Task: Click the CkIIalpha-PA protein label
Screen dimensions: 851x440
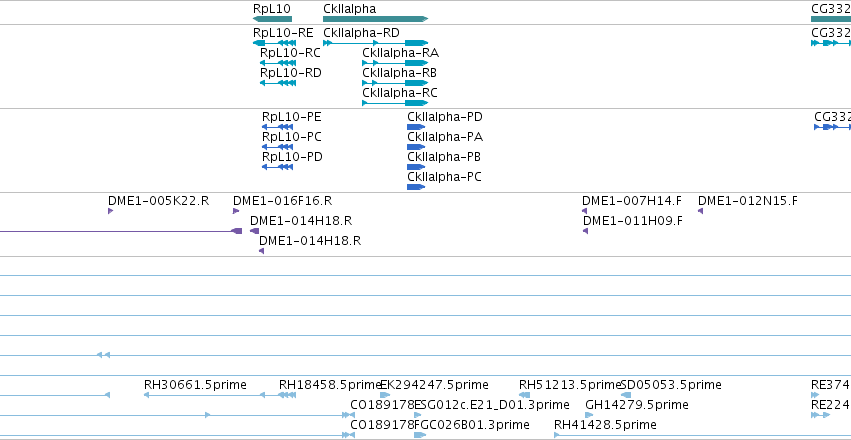Action: coord(444,137)
